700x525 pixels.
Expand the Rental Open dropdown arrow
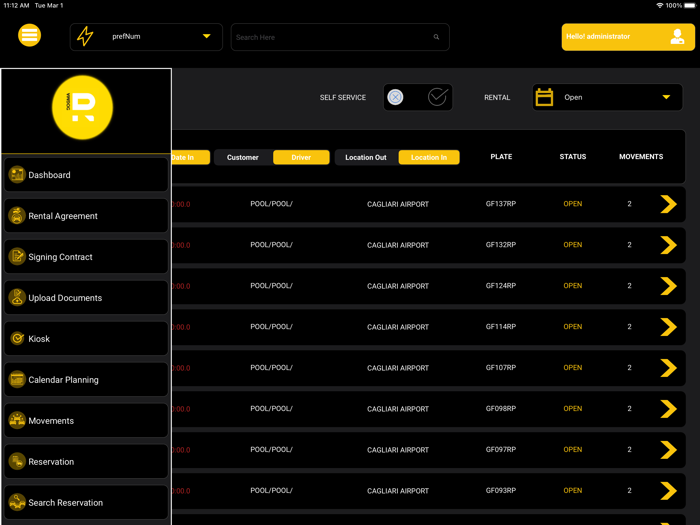(x=666, y=97)
